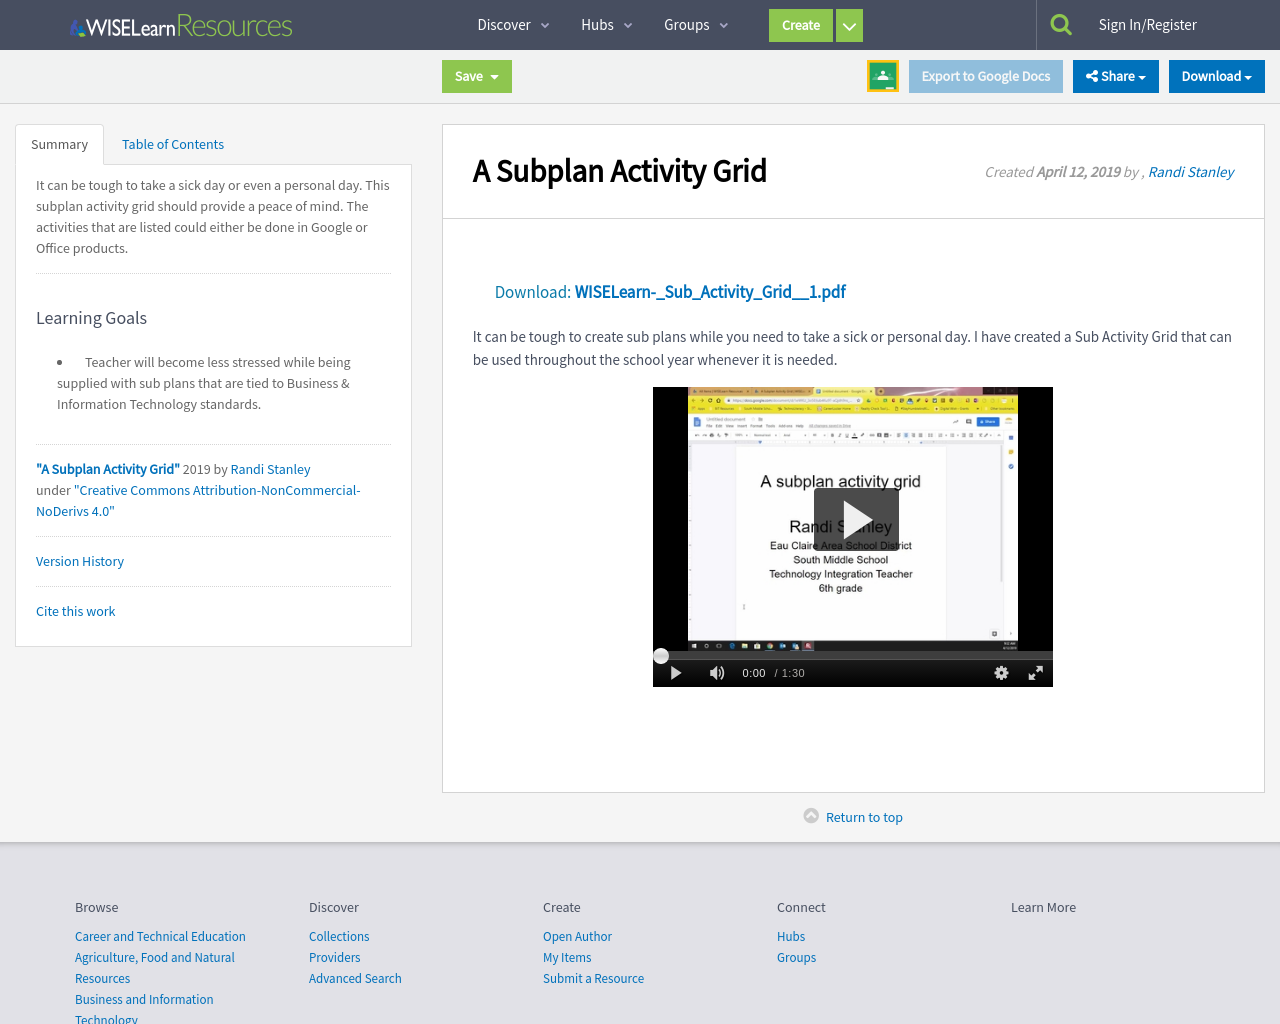Share to Google Classroom
This screenshot has height=1024, width=1280.
(882, 74)
